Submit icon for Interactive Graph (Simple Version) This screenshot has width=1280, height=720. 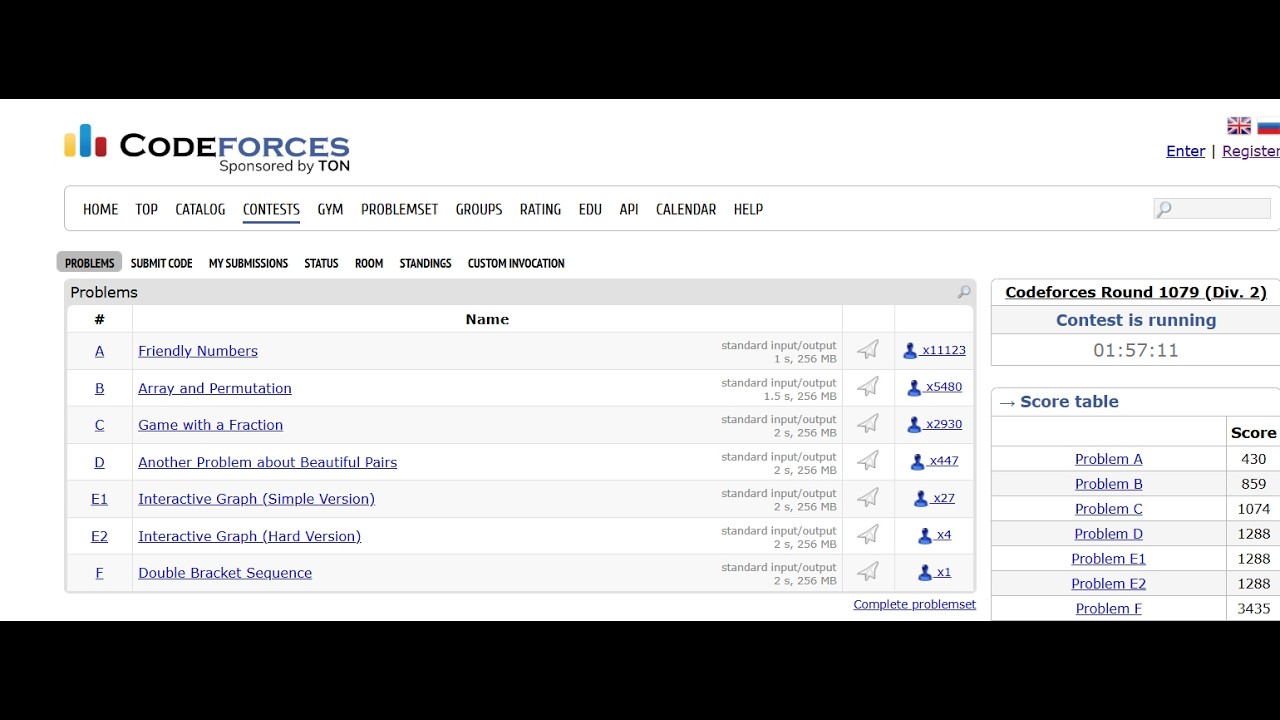point(868,498)
